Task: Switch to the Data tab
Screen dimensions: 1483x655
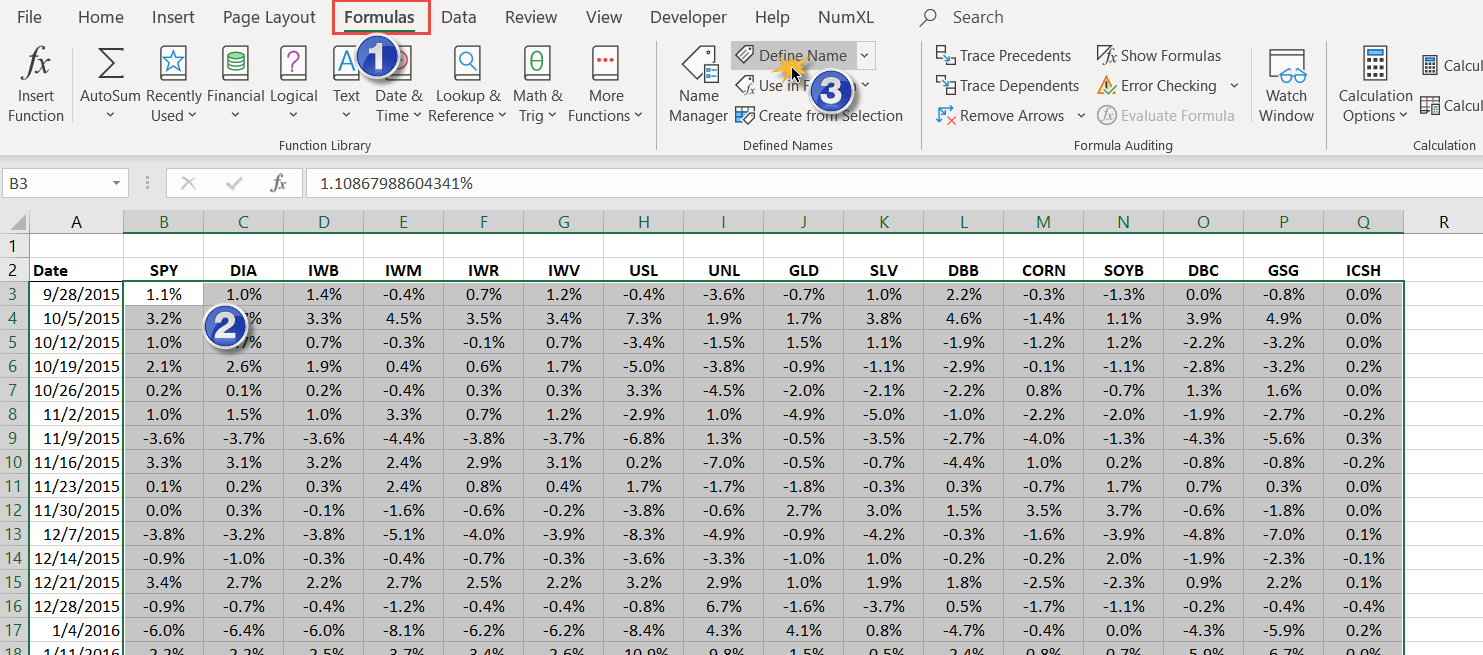Action: (x=458, y=17)
